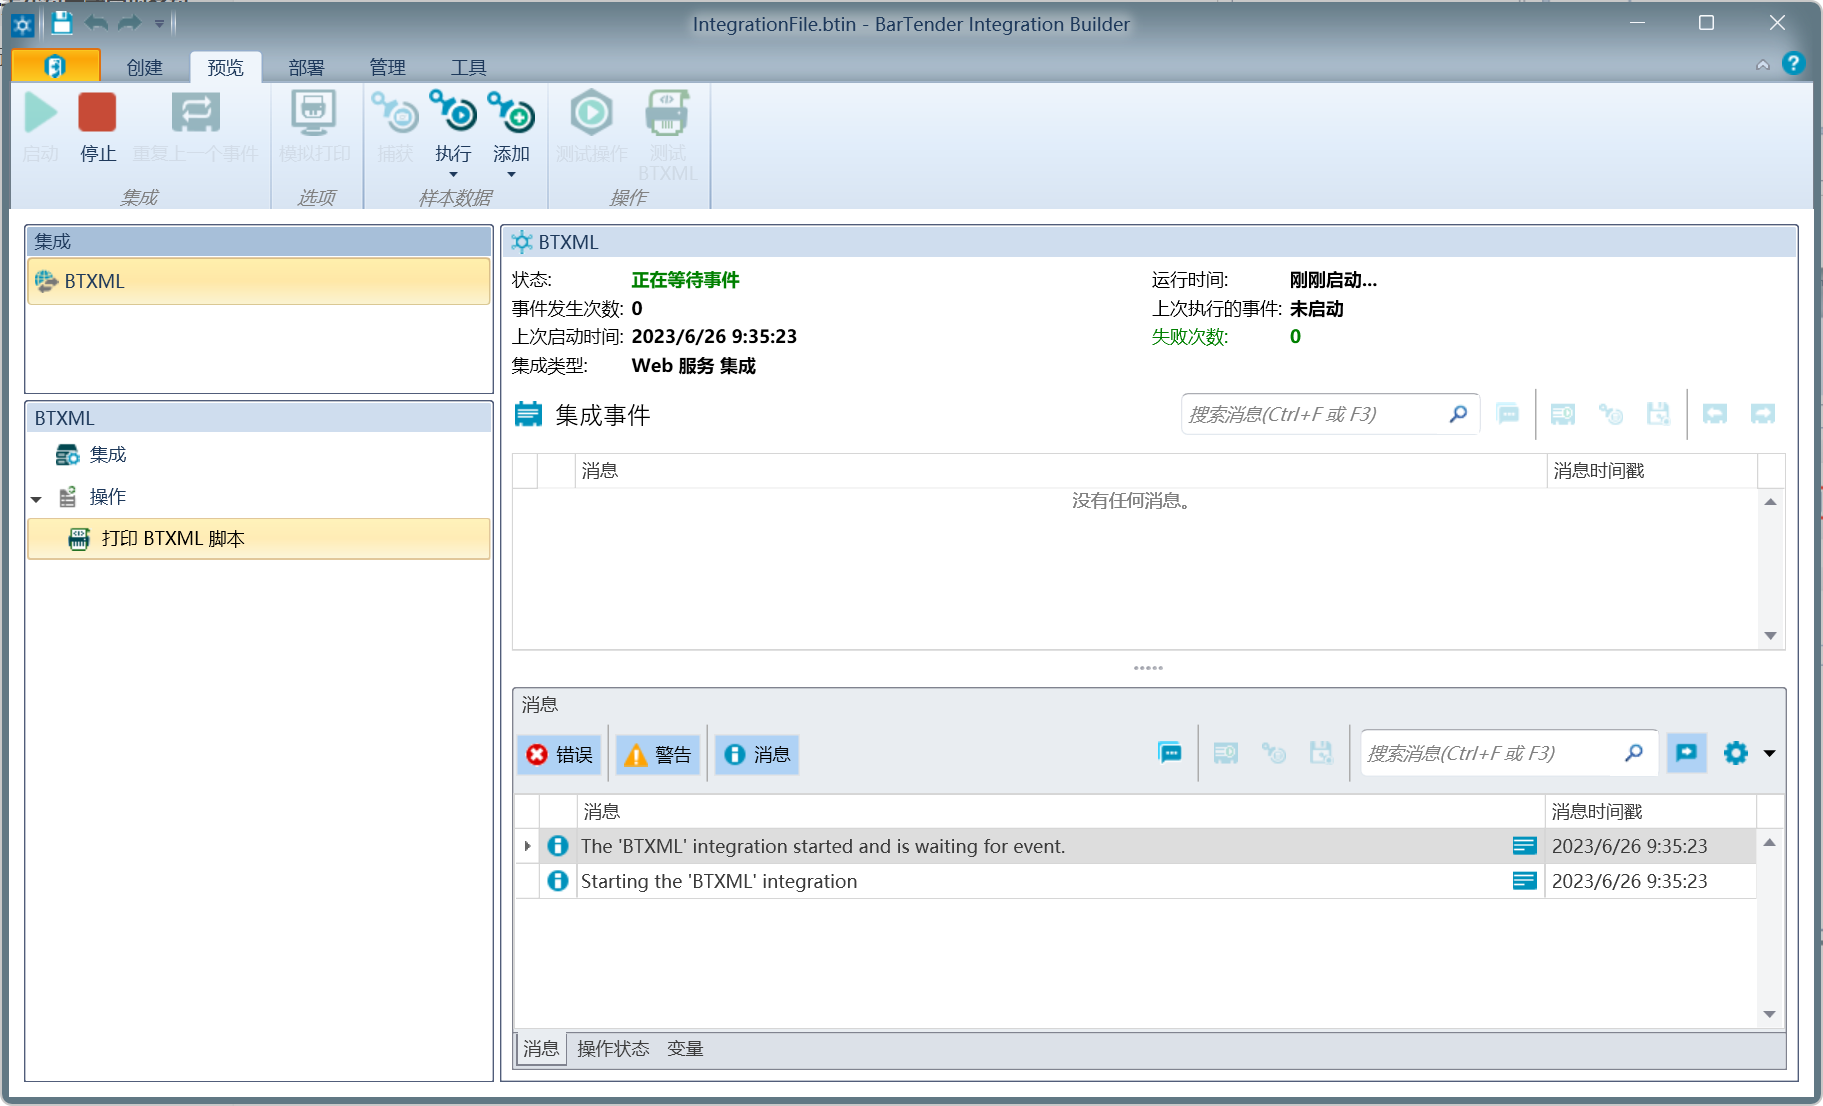Click the search magnifier in the integration events box
Screen dimensions: 1823x1106
[1458, 414]
